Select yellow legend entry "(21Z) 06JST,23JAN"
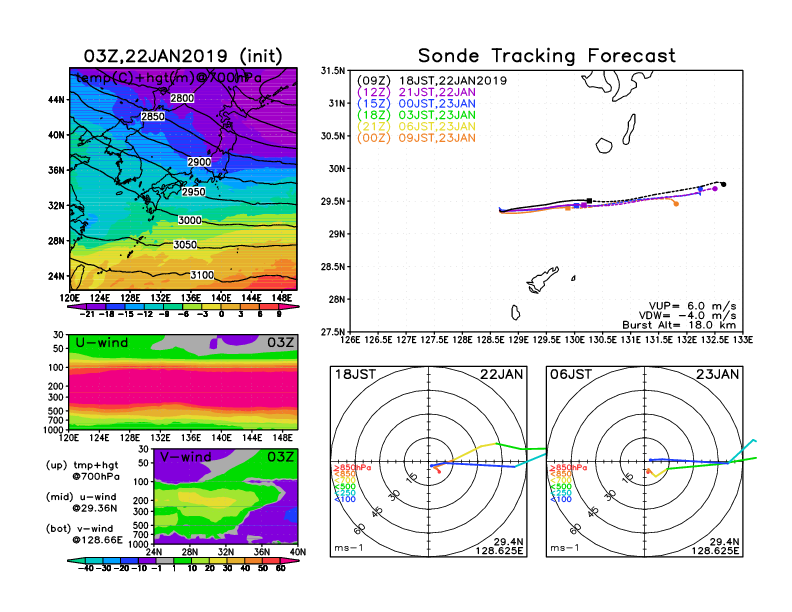The width and height of the screenshot is (792, 612). [x=416, y=127]
